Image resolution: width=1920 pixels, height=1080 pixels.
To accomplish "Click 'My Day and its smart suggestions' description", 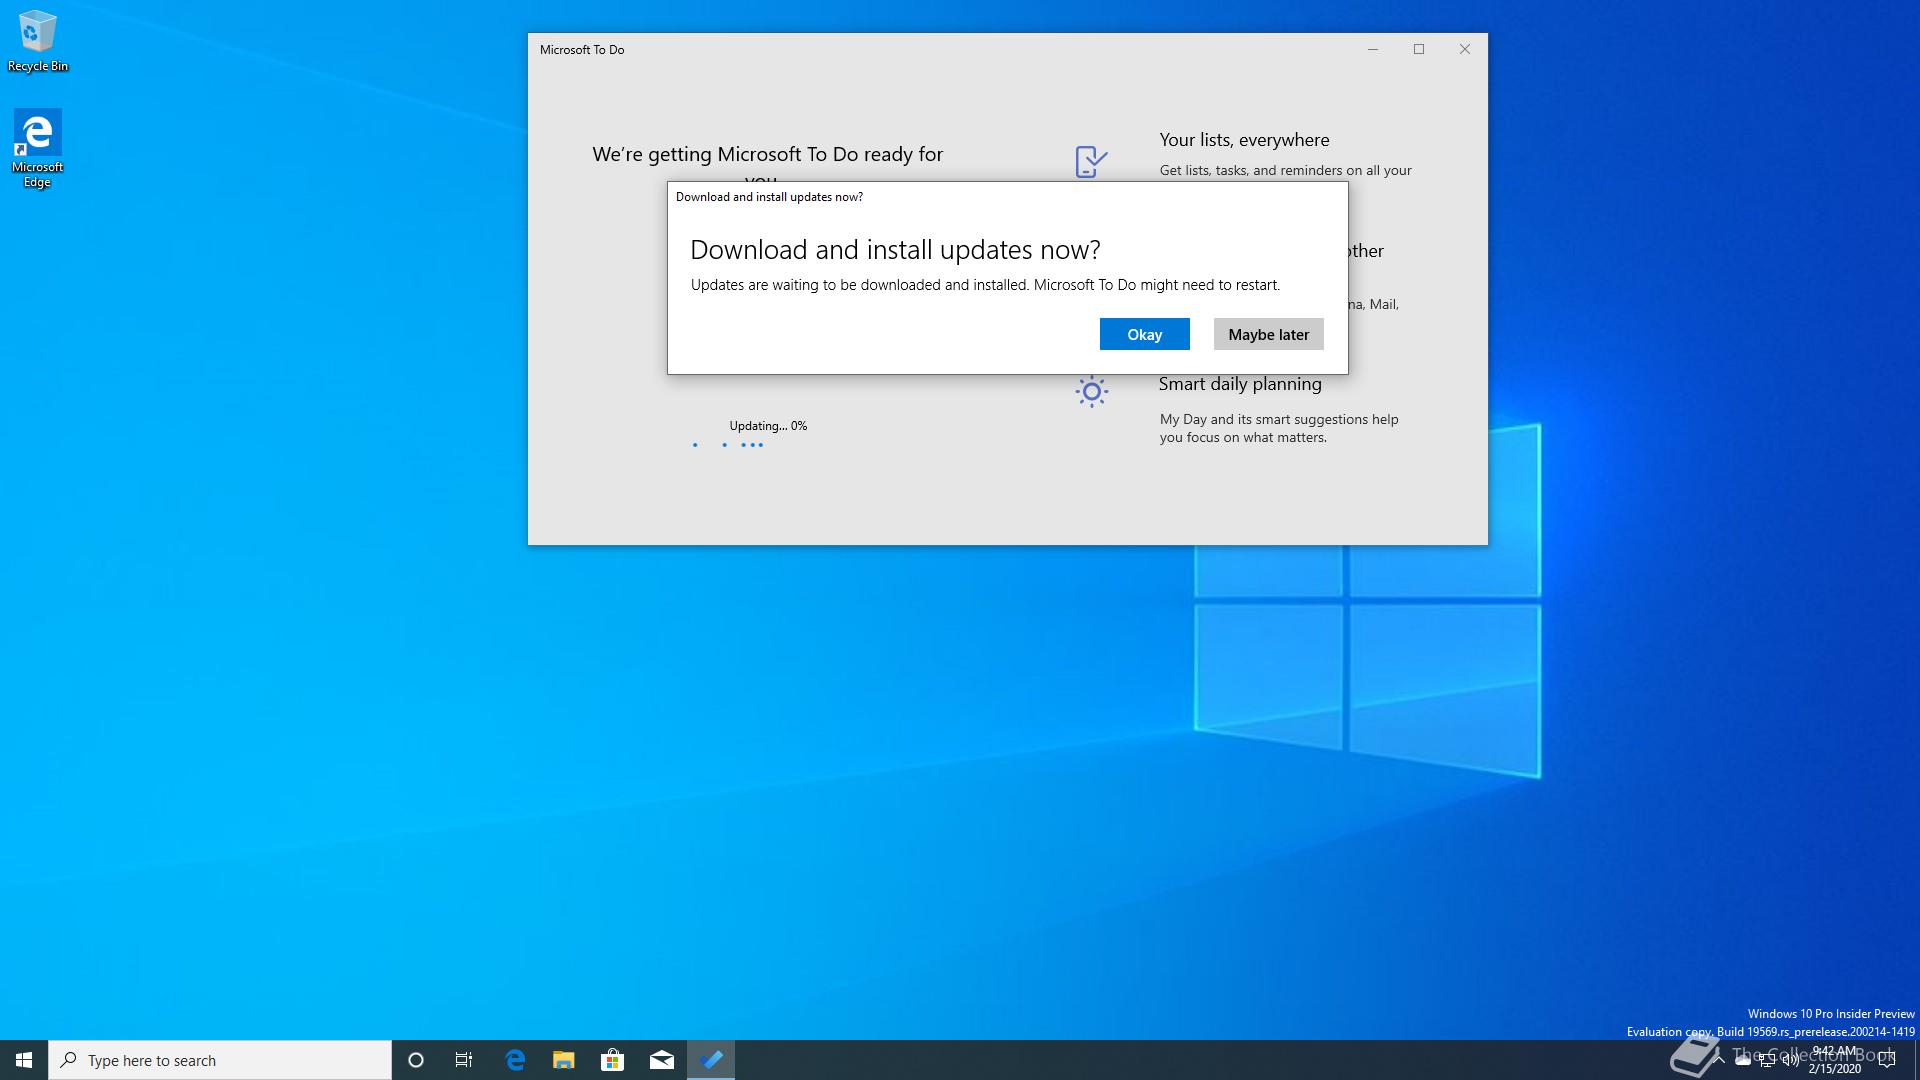I will click(1279, 428).
